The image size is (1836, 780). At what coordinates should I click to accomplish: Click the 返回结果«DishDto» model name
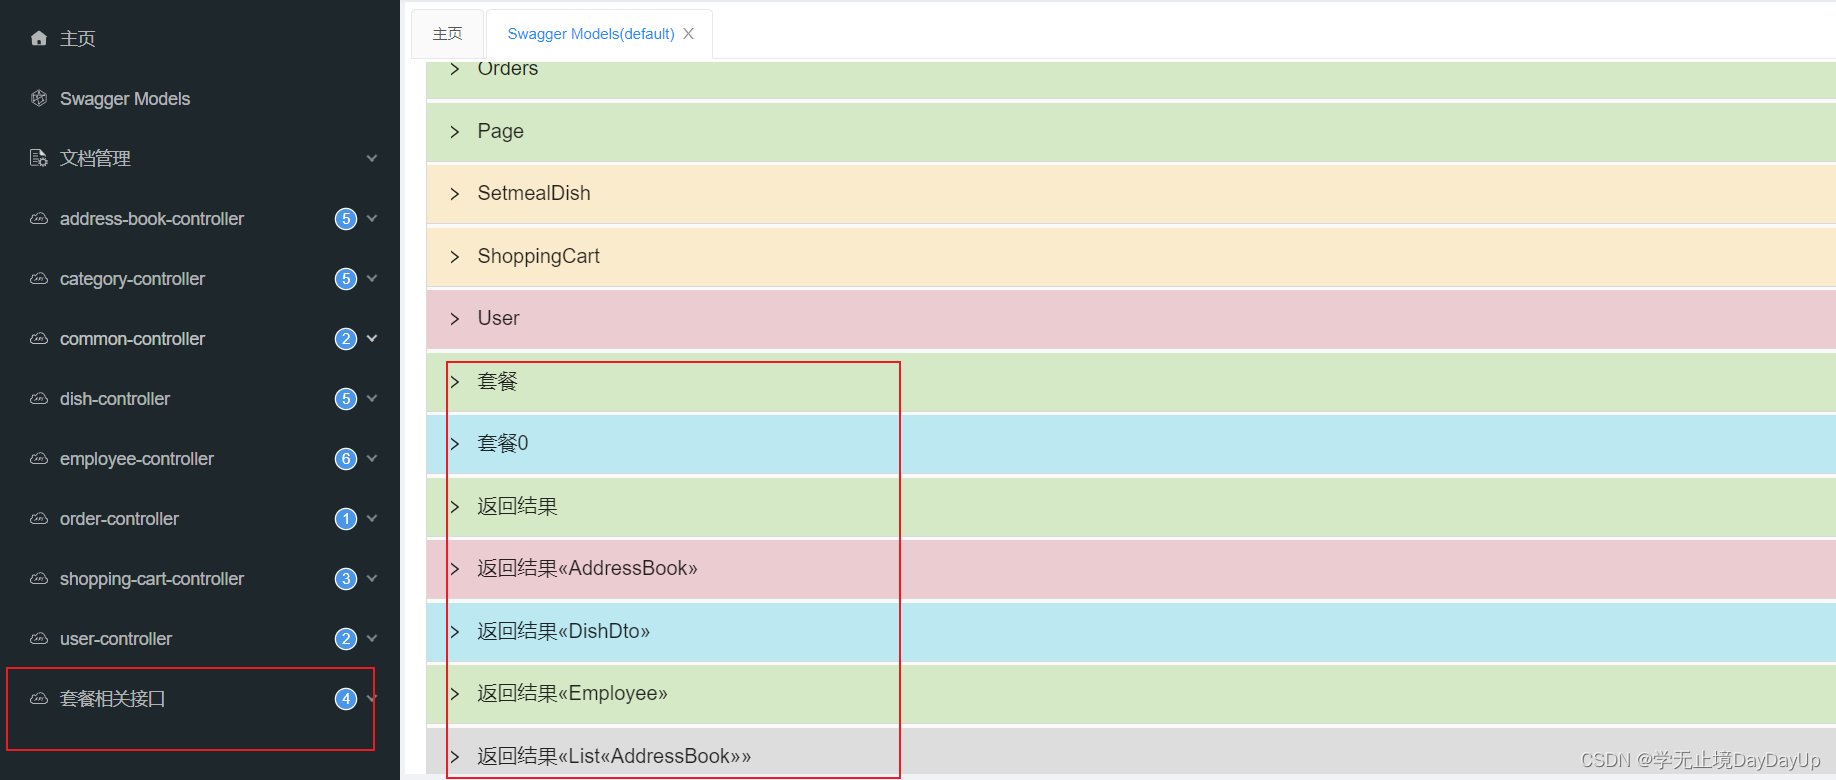tap(564, 631)
